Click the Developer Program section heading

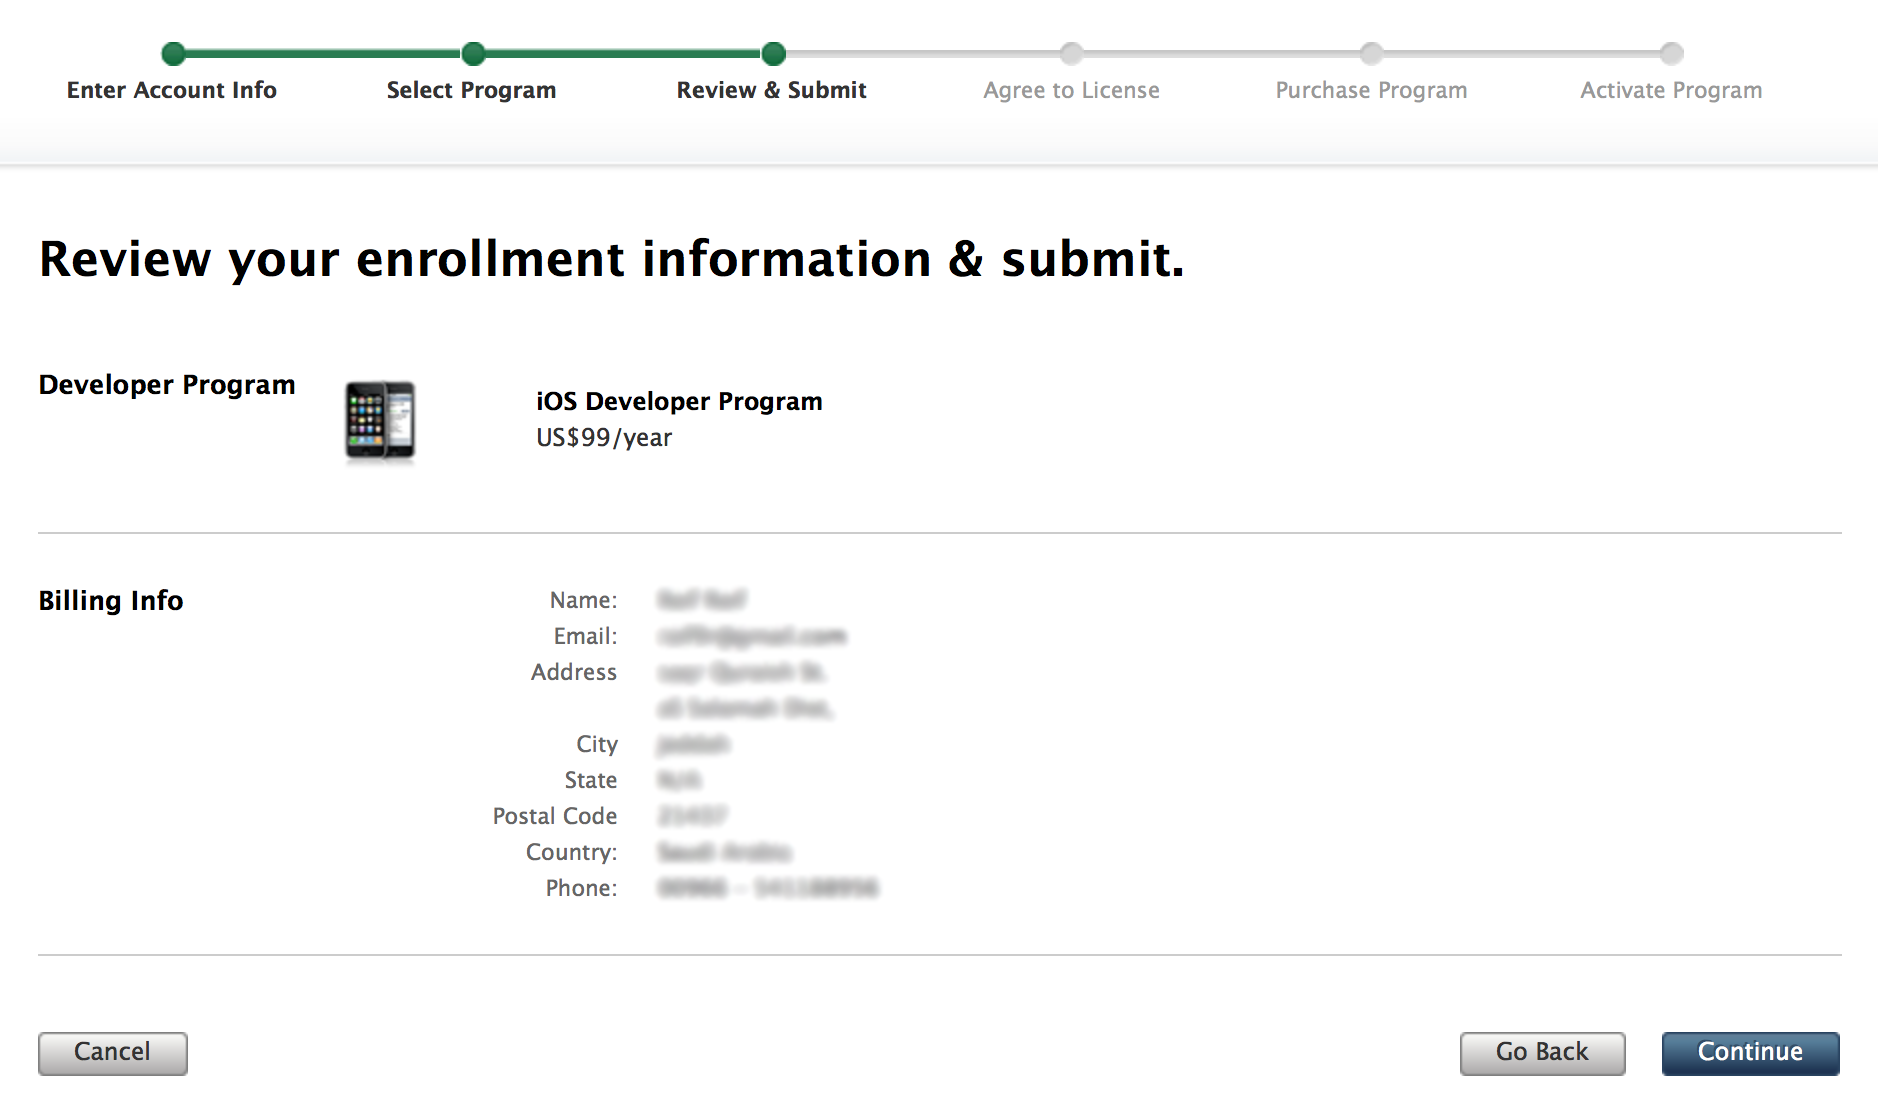(x=167, y=385)
